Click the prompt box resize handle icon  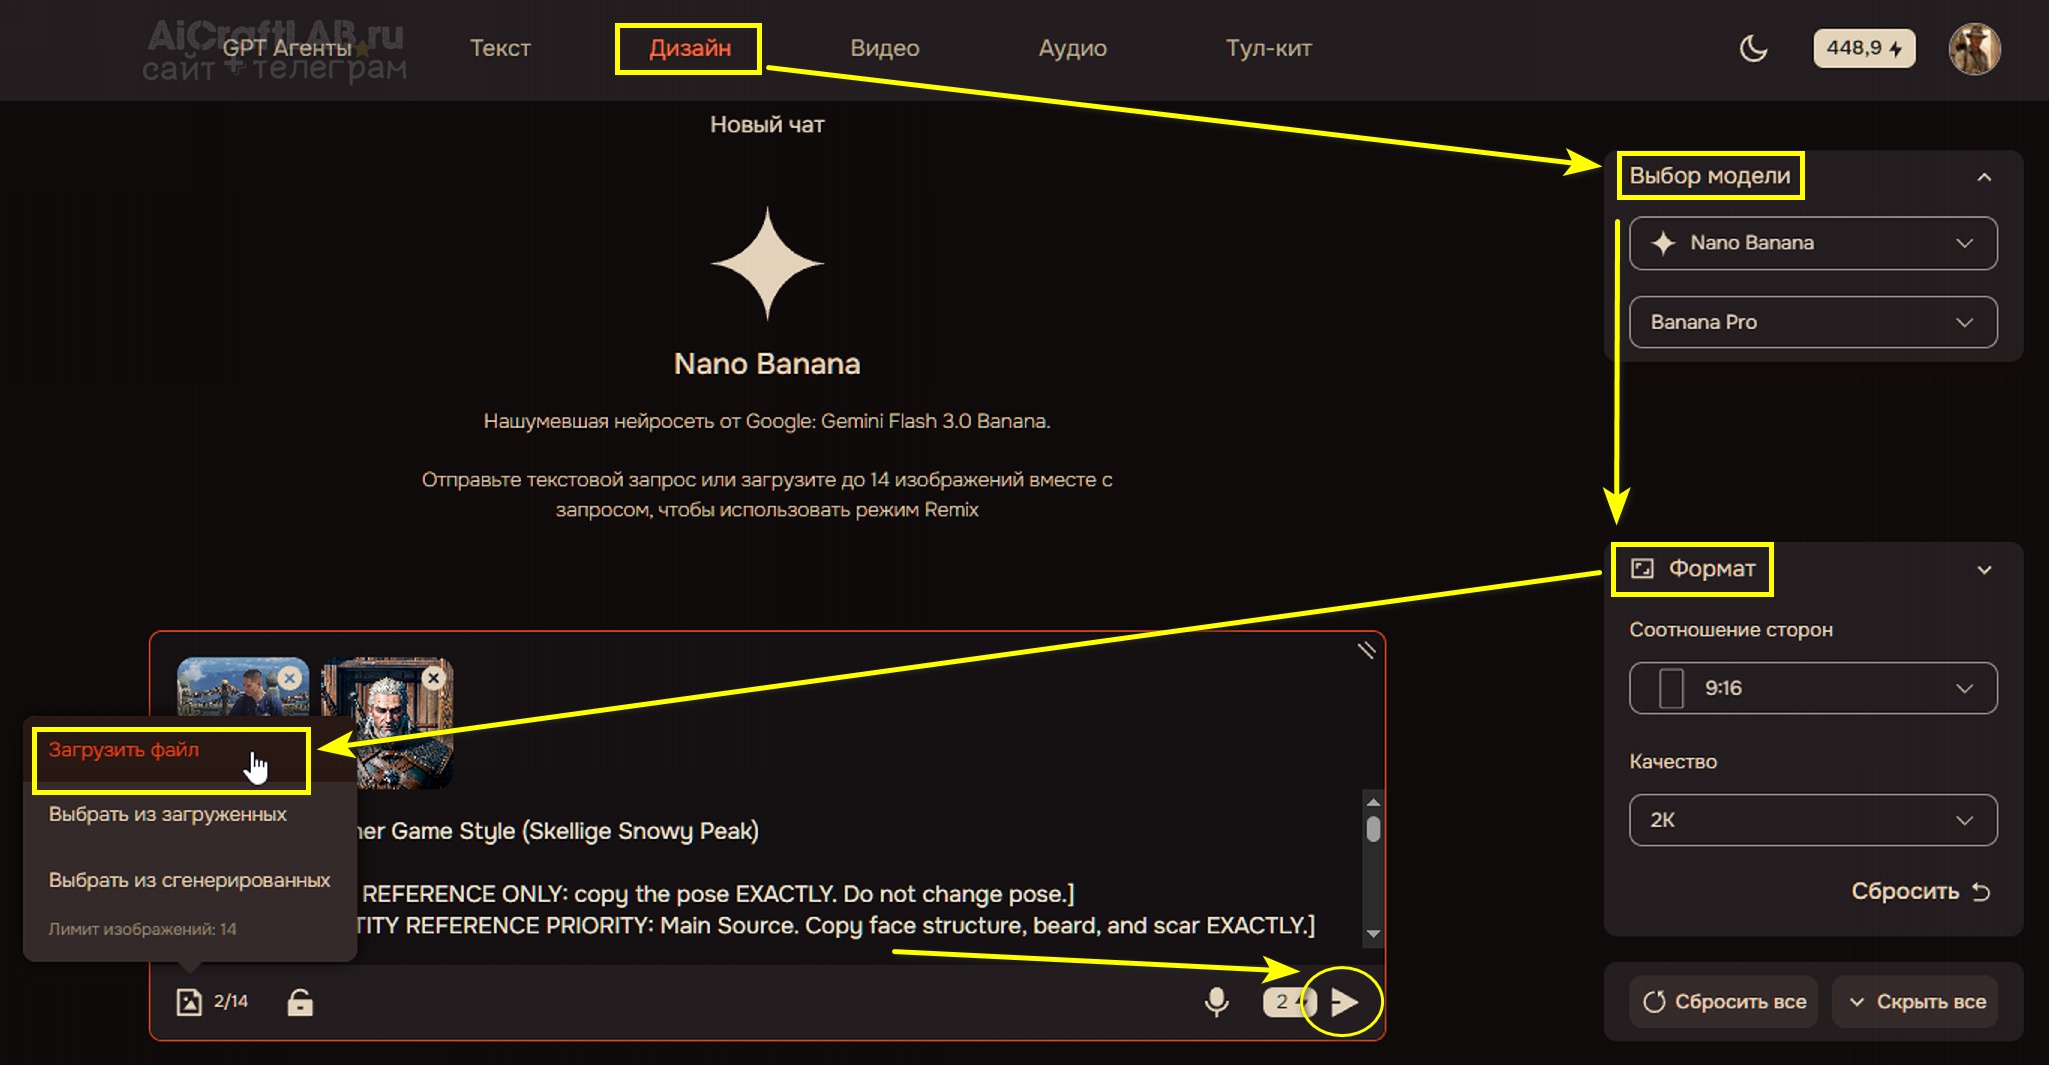(1366, 650)
